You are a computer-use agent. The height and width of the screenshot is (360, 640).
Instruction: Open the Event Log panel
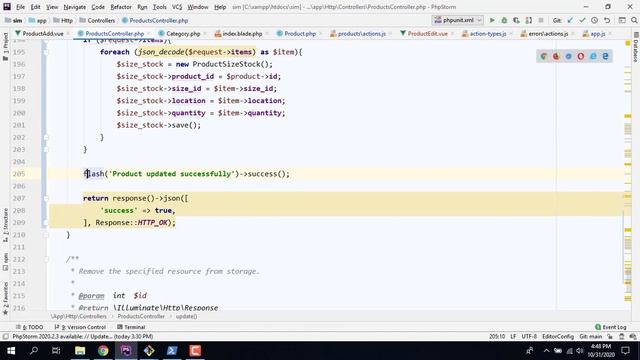(x=611, y=327)
